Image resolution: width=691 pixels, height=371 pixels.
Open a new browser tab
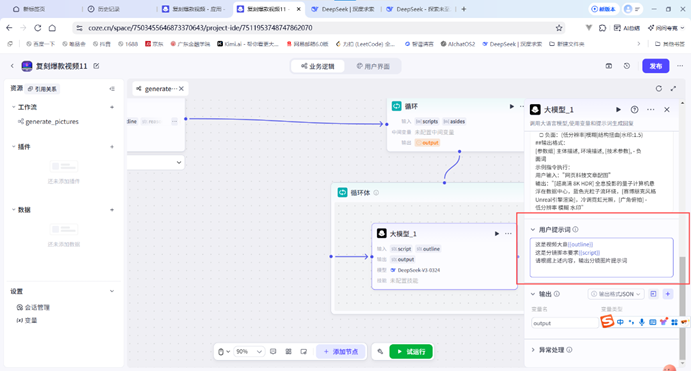click(x=464, y=9)
